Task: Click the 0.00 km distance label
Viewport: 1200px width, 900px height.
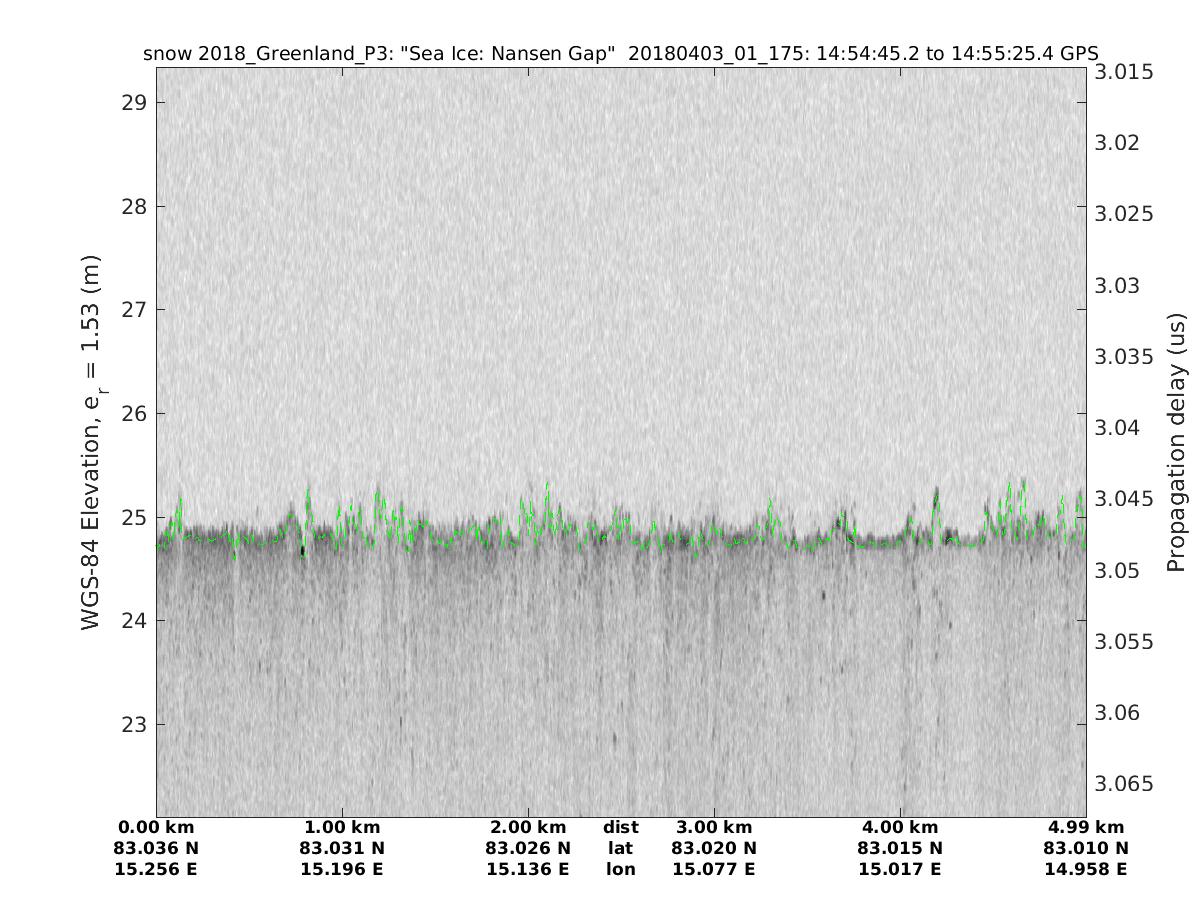Action: pos(157,828)
